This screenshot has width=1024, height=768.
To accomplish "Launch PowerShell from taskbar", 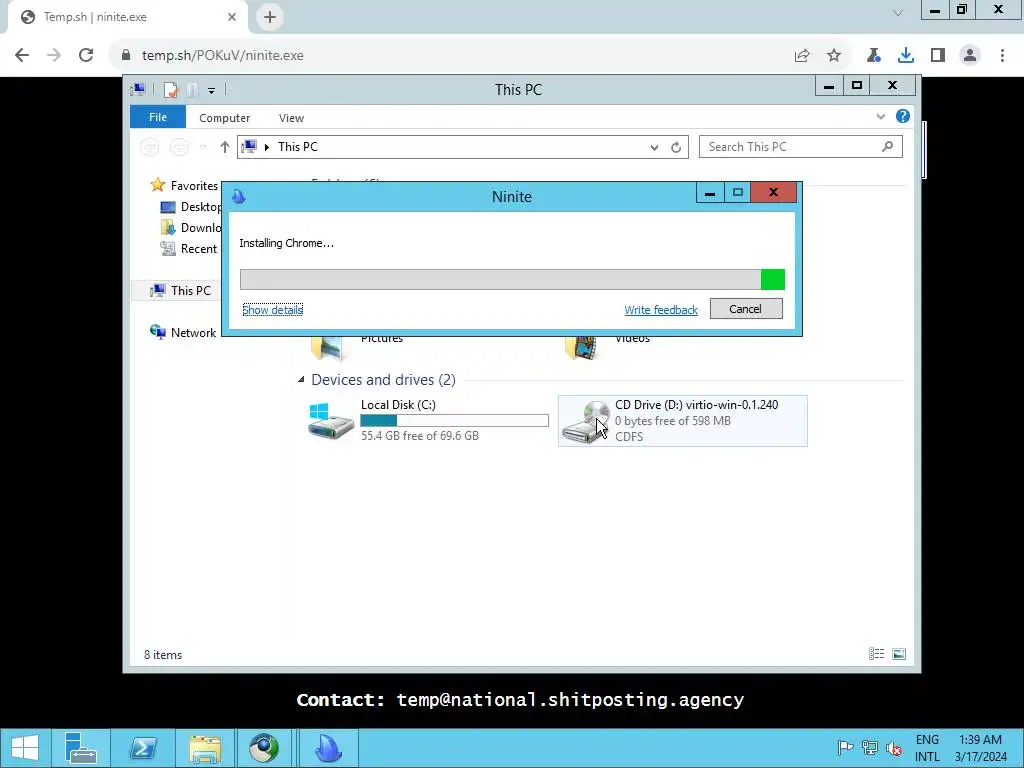I will tap(142, 748).
